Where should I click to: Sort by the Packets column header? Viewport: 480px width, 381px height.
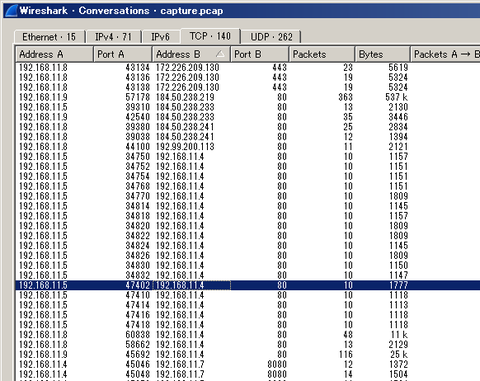click(x=322, y=54)
